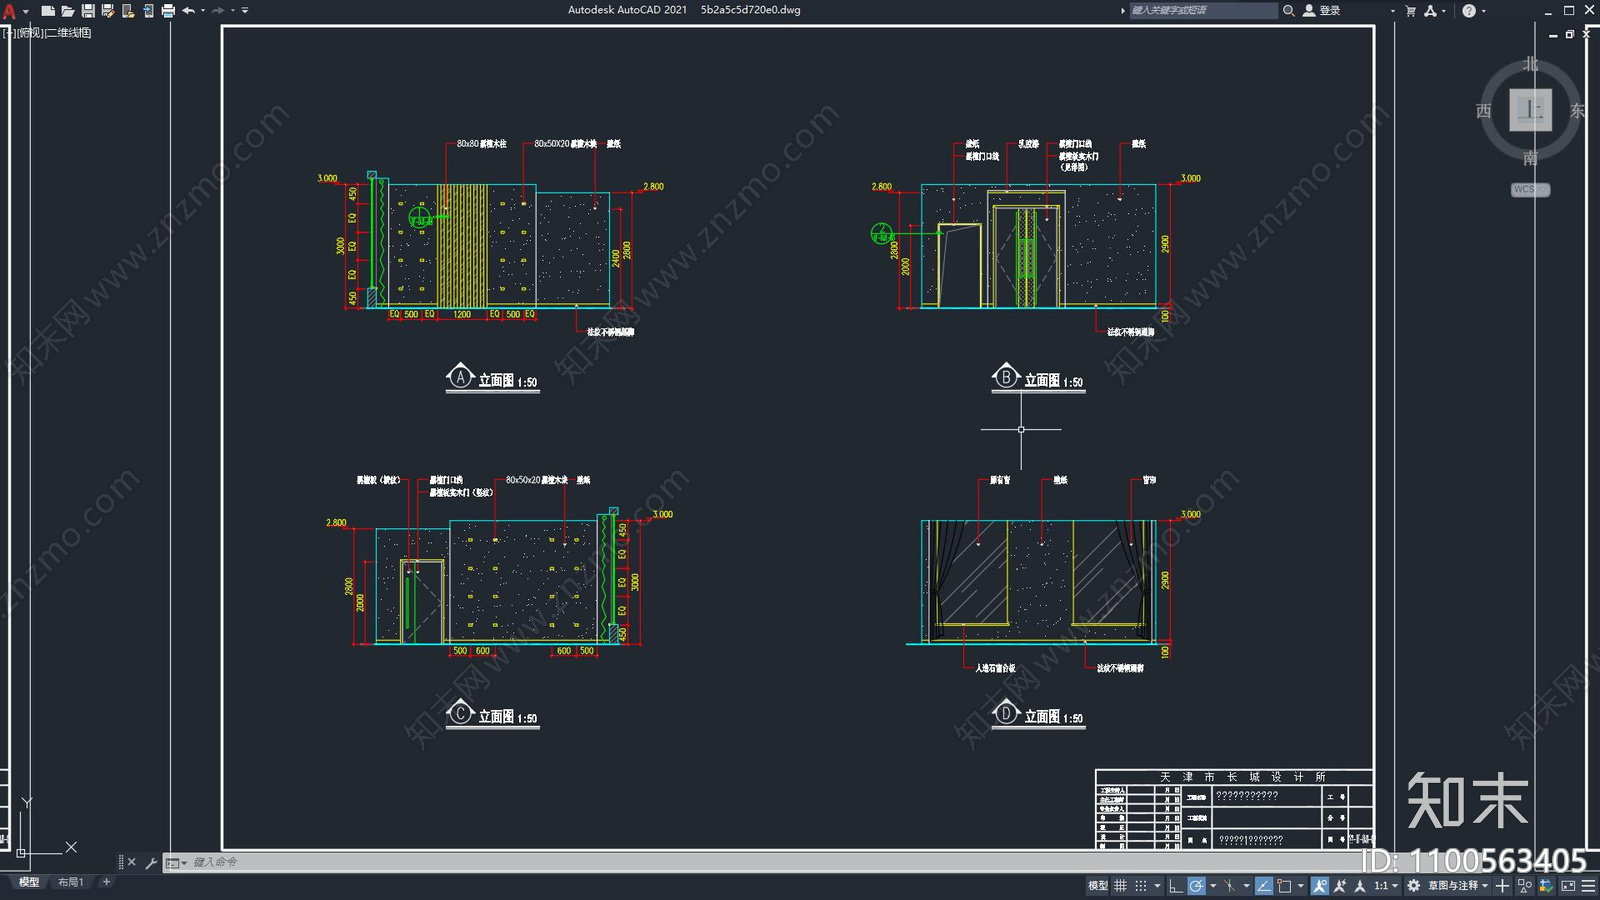The width and height of the screenshot is (1600, 900).
Task: Click the annotation monitor plus icon
Action: tap(1502, 886)
